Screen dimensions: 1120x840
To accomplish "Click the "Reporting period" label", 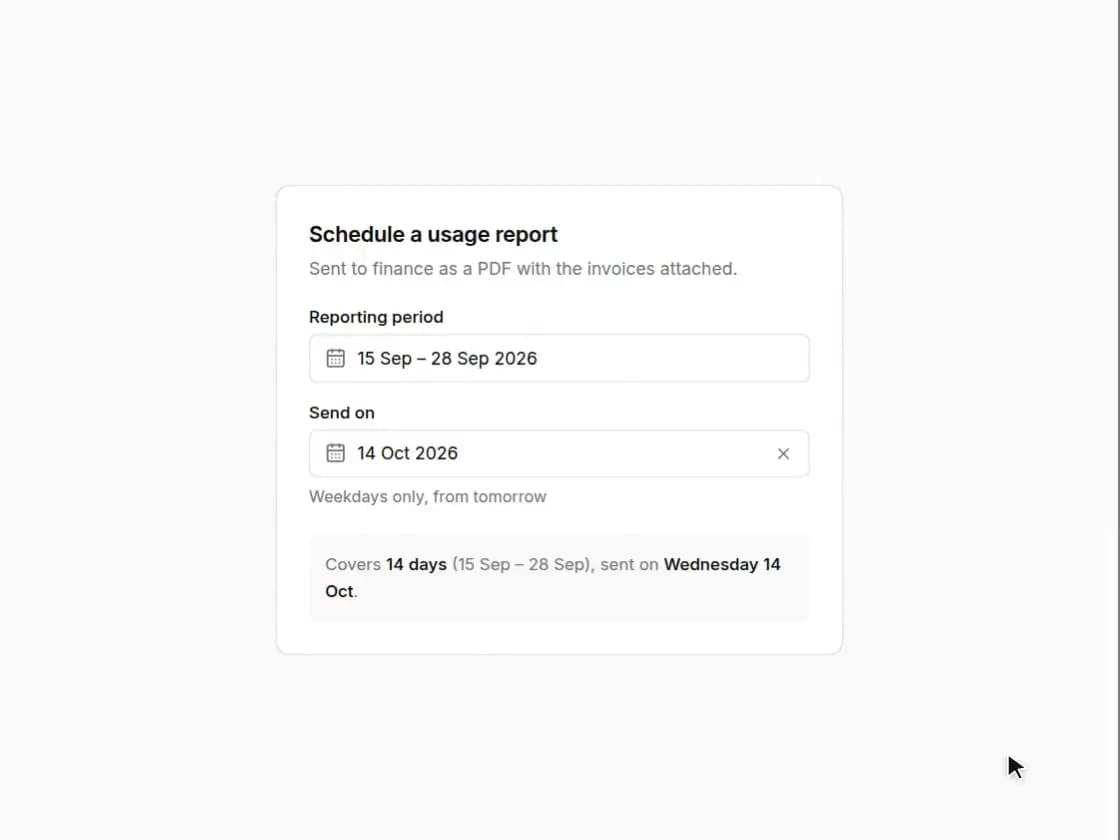I will (376, 317).
